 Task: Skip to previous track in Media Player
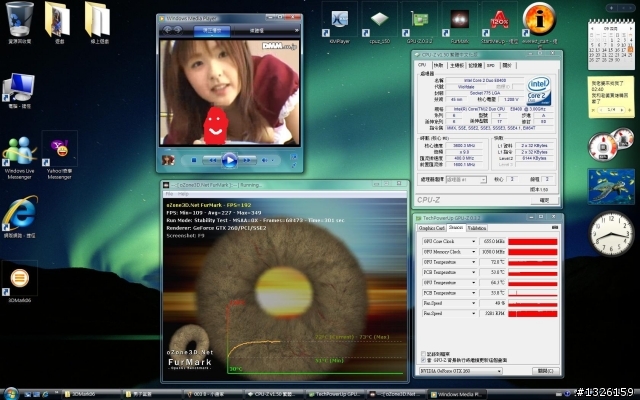pyautogui.click(x=212, y=160)
